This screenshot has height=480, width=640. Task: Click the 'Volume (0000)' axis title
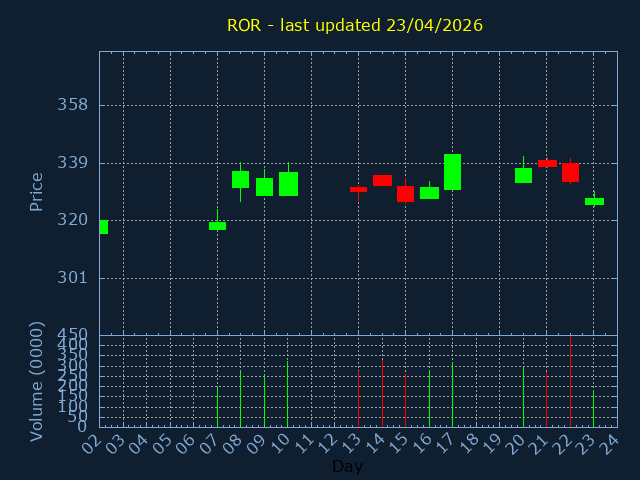(37, 381)
